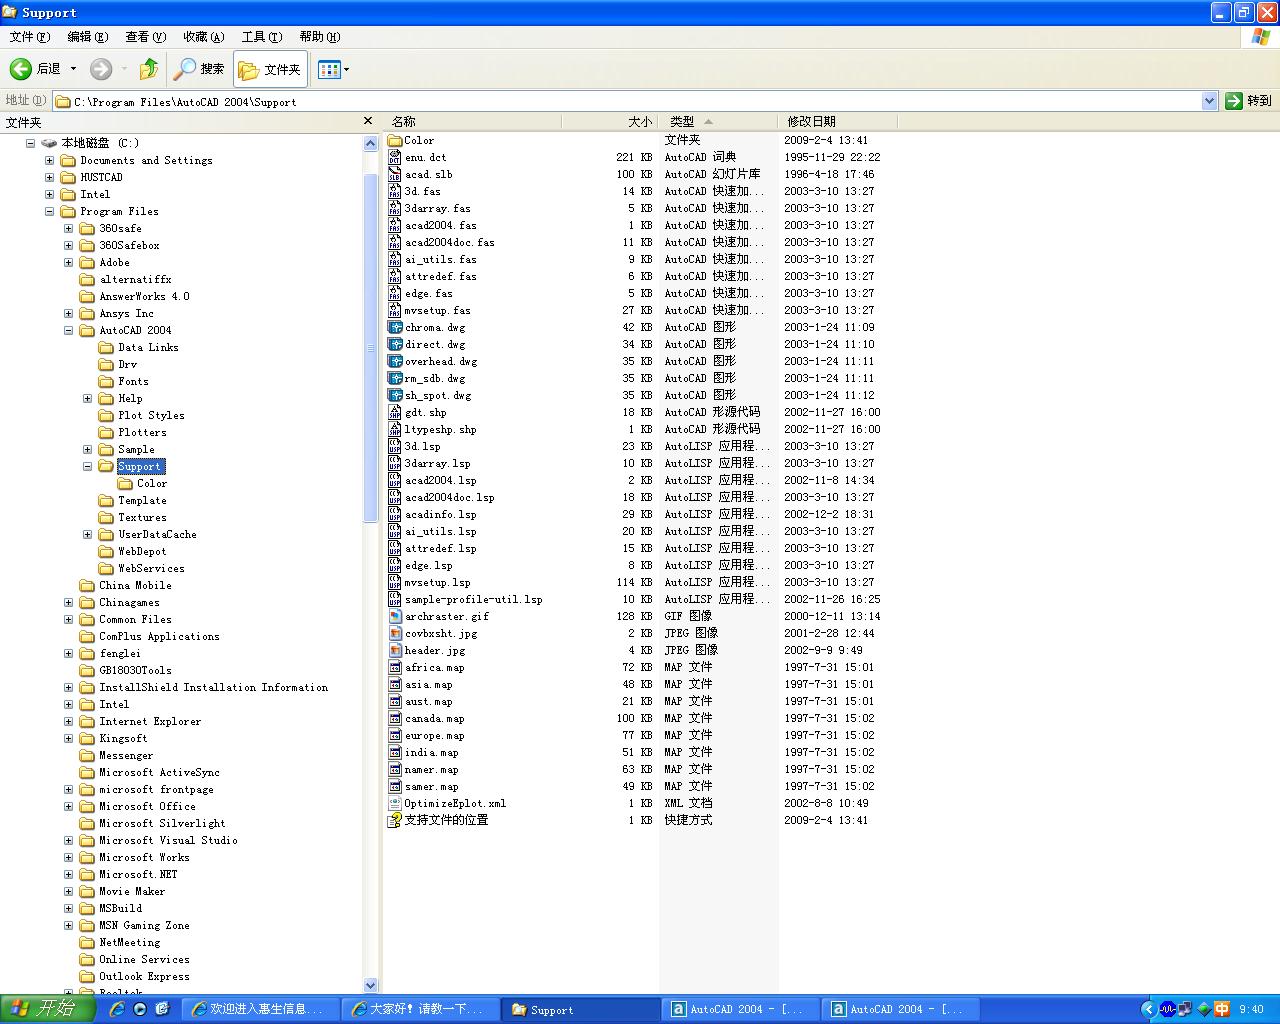Click the africa.map file icon

[x=394, y=667]
